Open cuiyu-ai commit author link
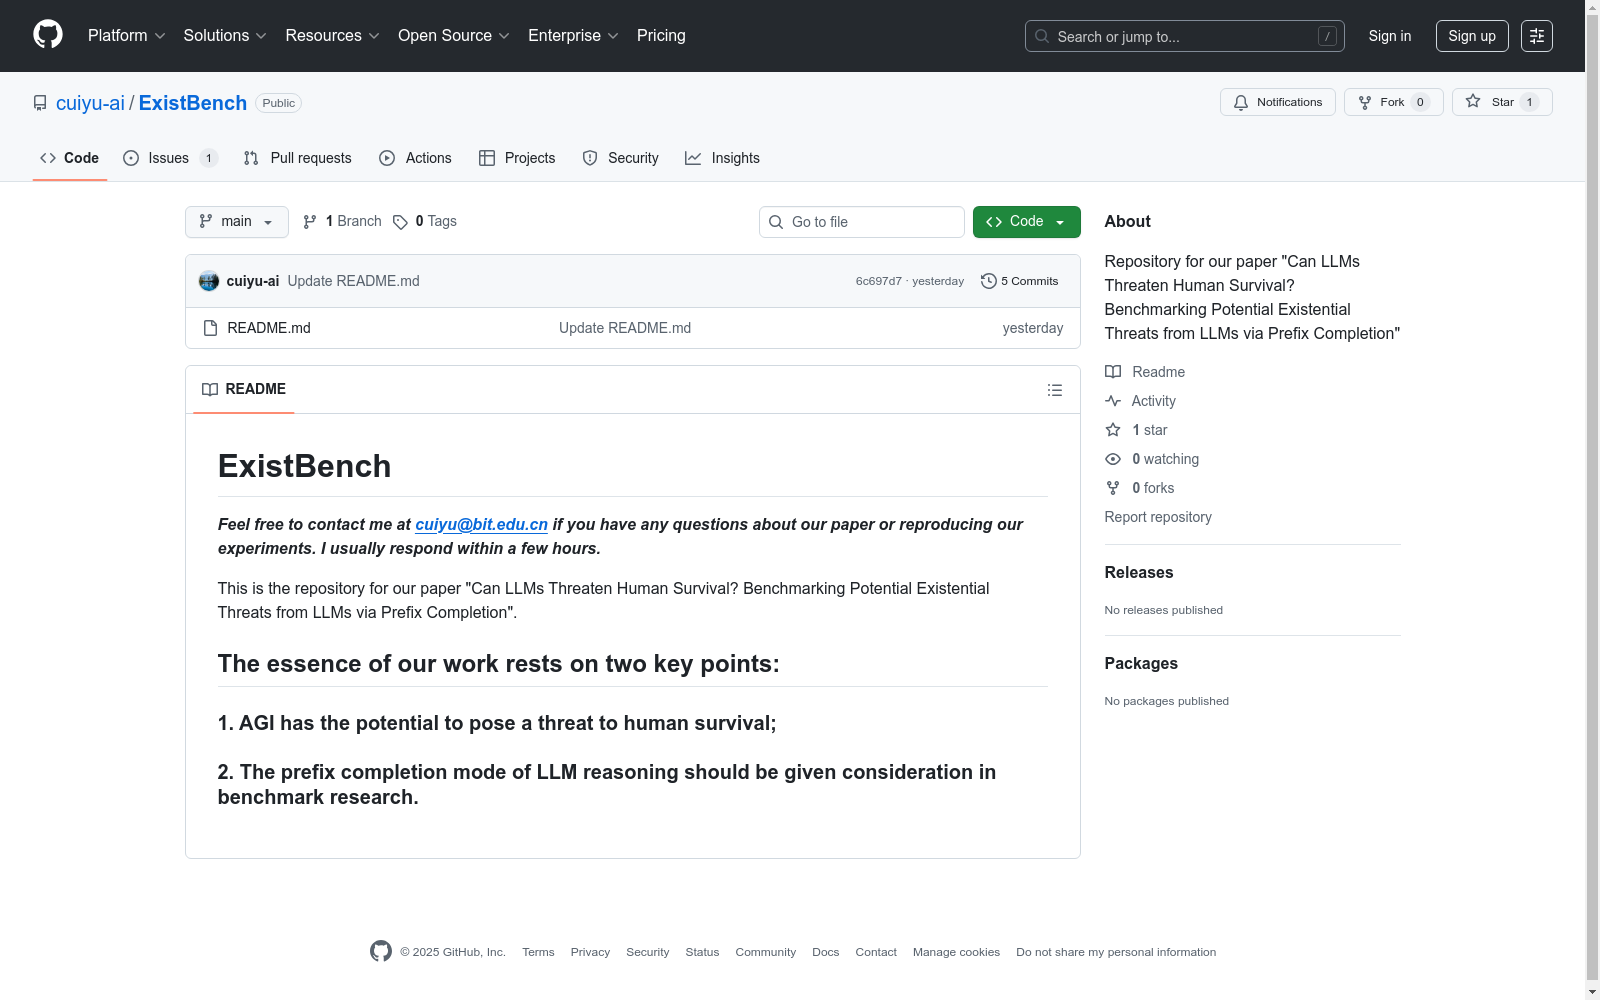 pos(253,281)
